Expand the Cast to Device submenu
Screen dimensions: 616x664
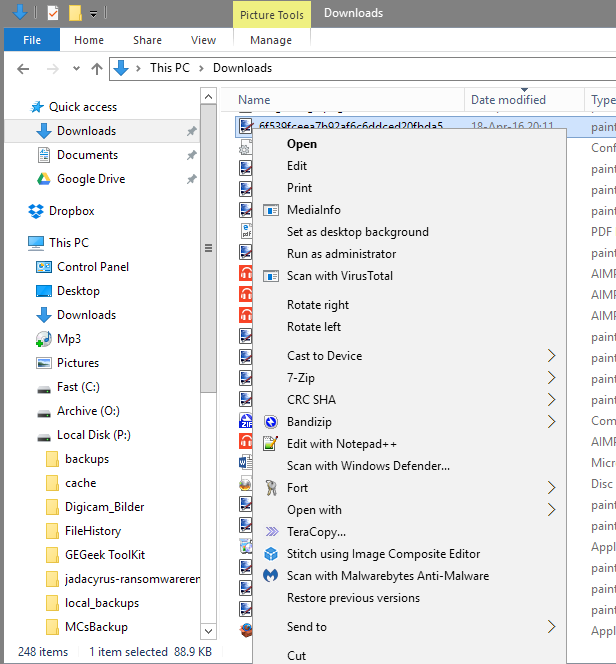(551, 356)
